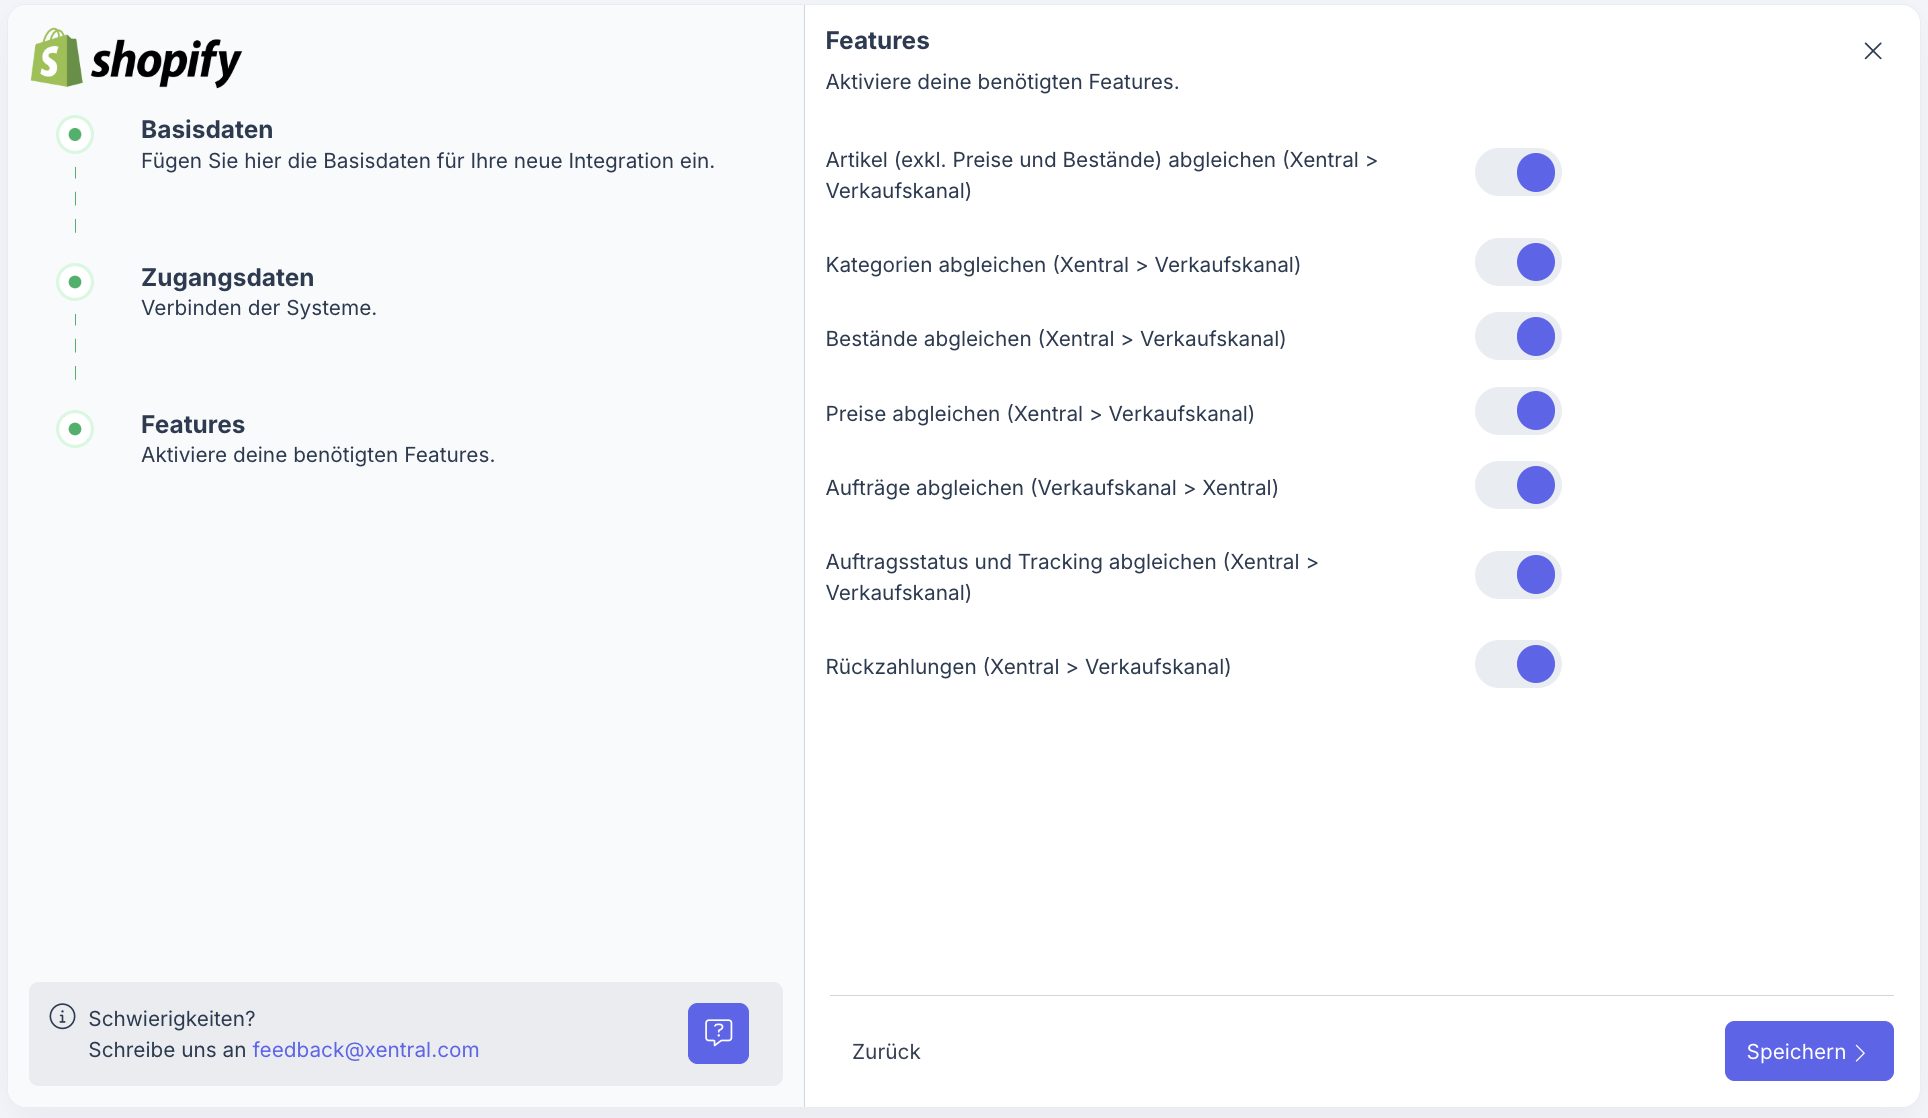Go back with Zurück
The width and height of the screenshot is (1928, 1118).
coord(886,1052)
